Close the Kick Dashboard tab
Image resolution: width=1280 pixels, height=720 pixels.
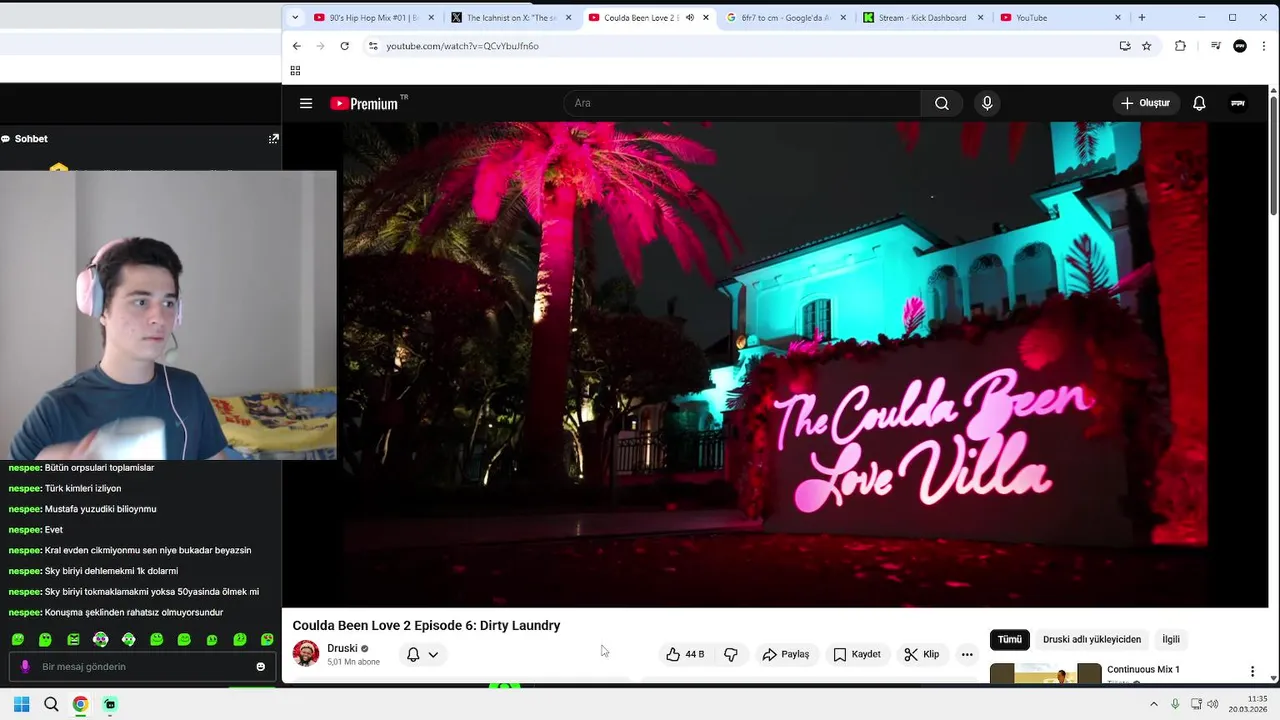point(980,17)
